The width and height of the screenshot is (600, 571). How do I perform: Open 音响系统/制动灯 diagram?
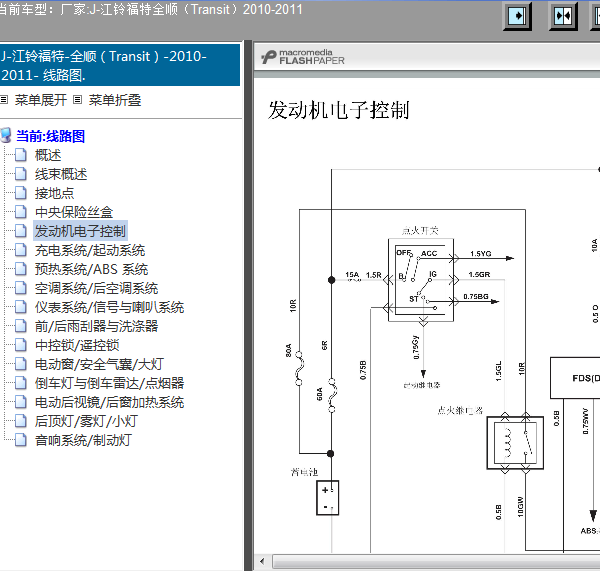(83, 440)
